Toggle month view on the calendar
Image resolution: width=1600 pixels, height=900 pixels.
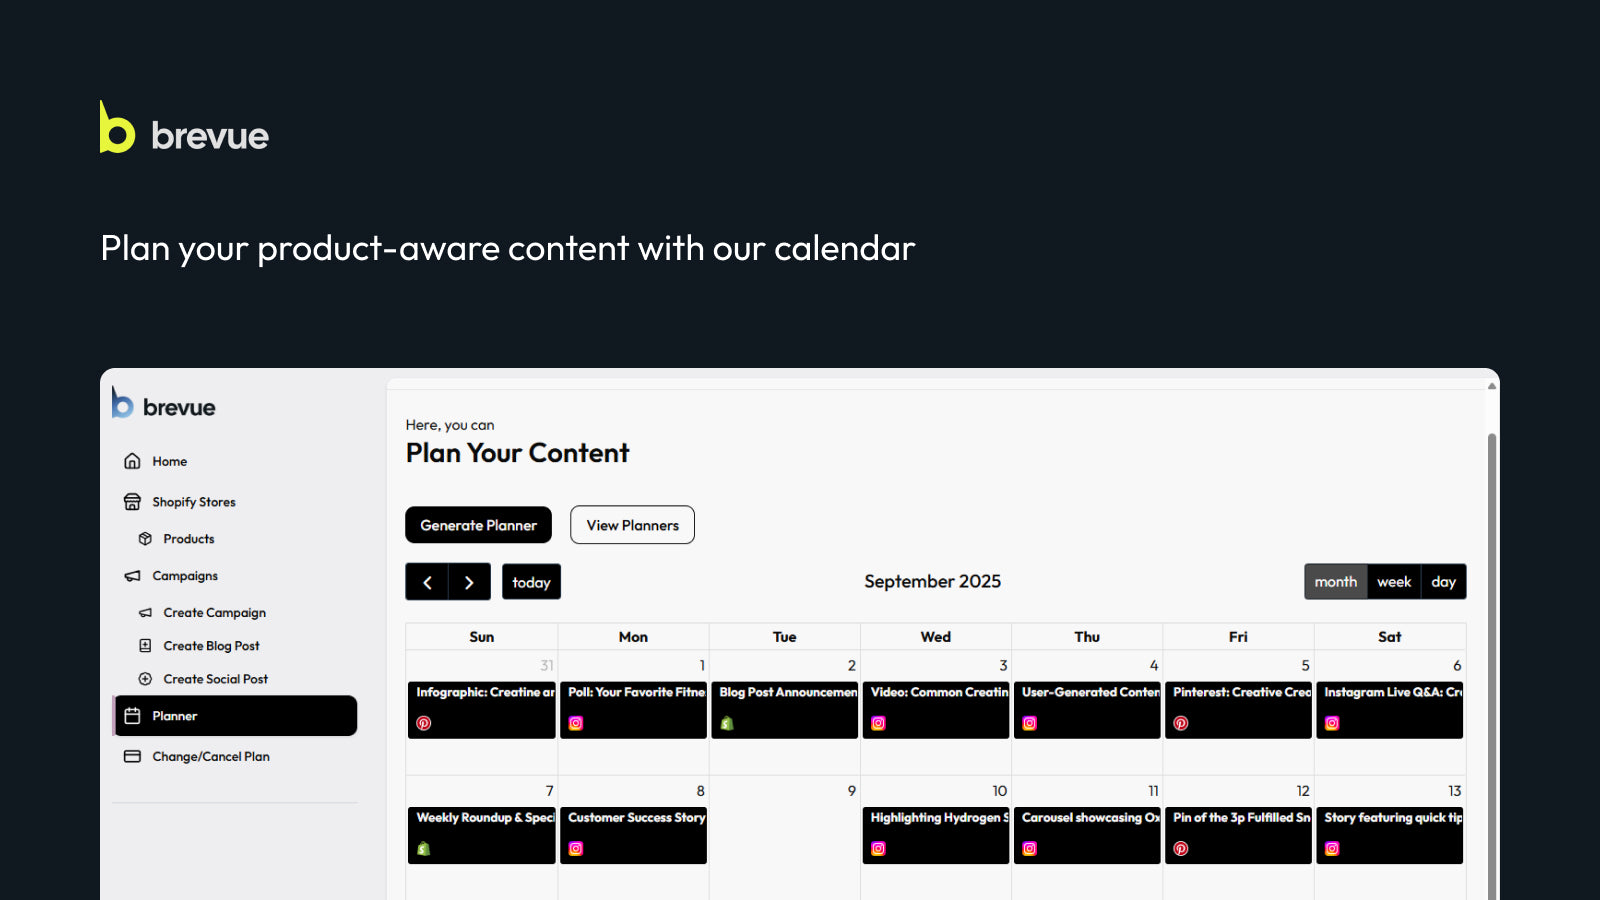[1336, 581]
